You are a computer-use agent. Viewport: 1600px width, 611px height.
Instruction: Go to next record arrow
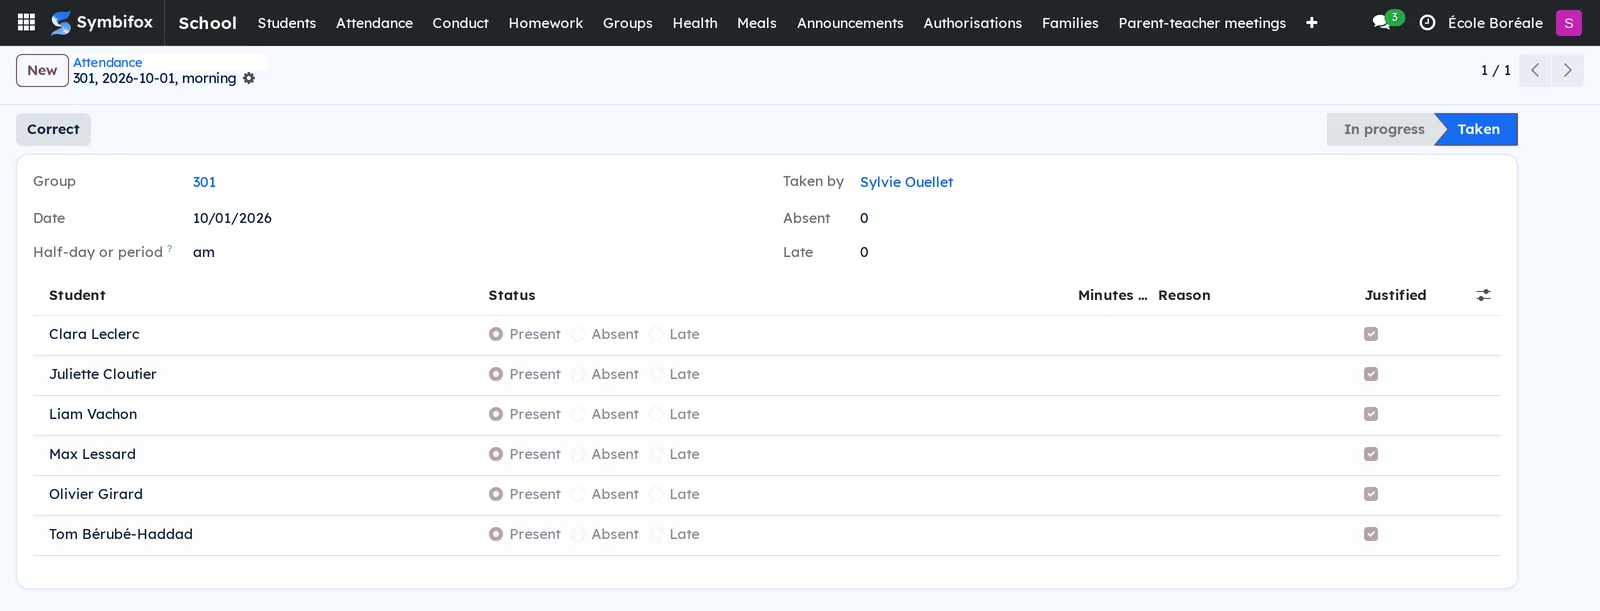tap(1567, 70)
